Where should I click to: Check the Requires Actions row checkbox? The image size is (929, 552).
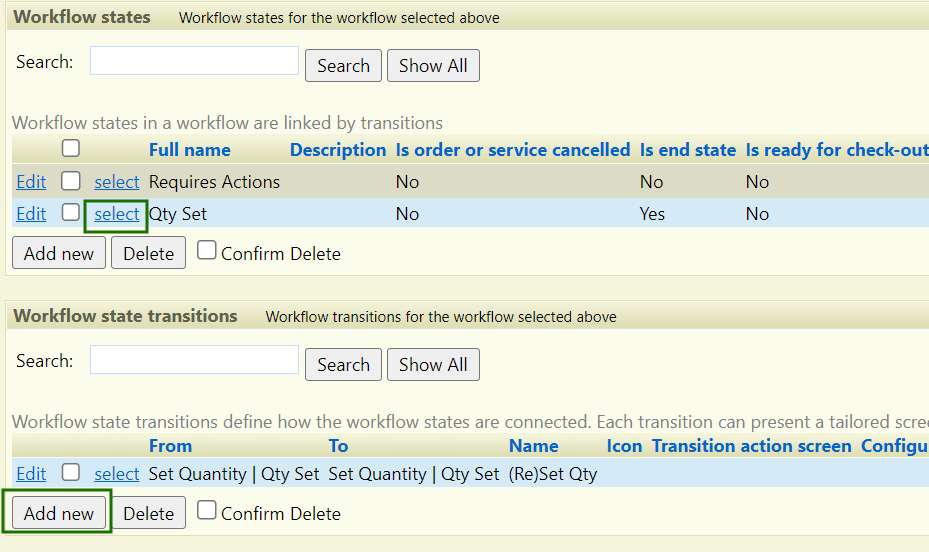click(71, 180)
